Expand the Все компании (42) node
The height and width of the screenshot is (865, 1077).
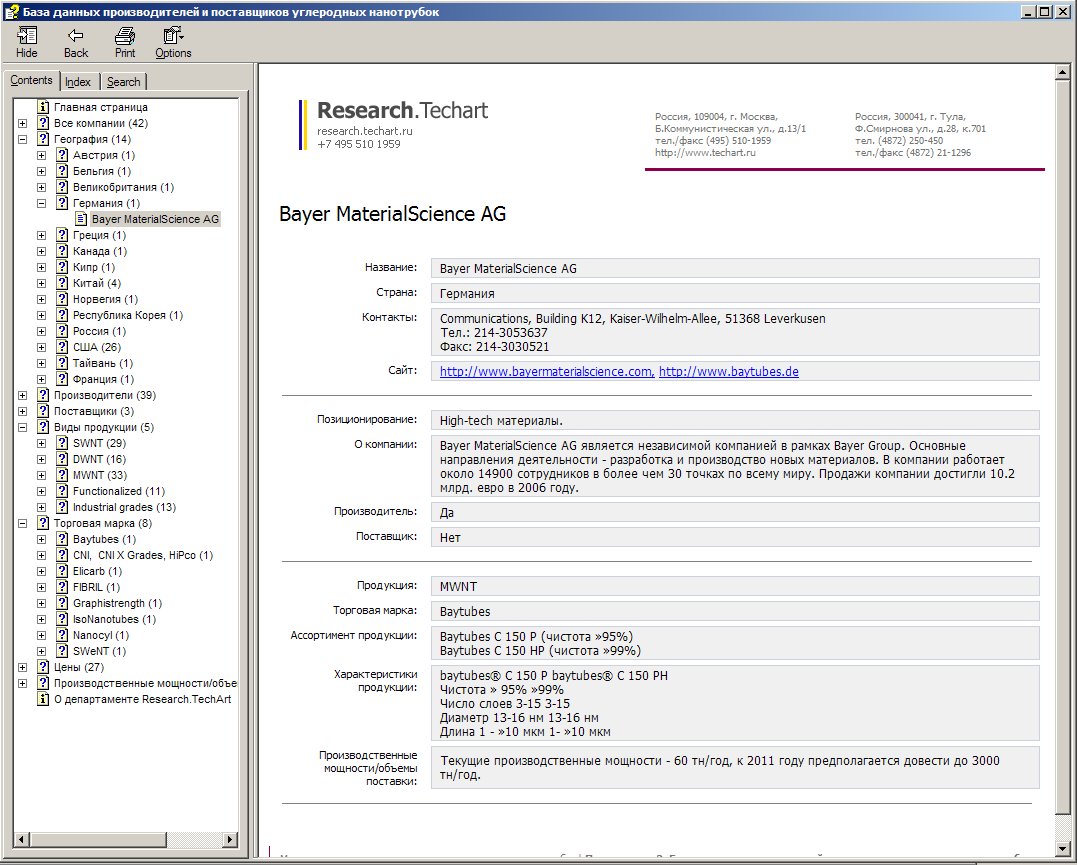(x=23, y=124)
